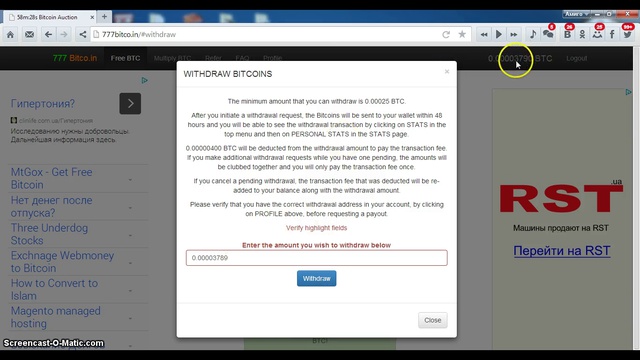
Task: Open the music note icon
Action: coord(533,34)
